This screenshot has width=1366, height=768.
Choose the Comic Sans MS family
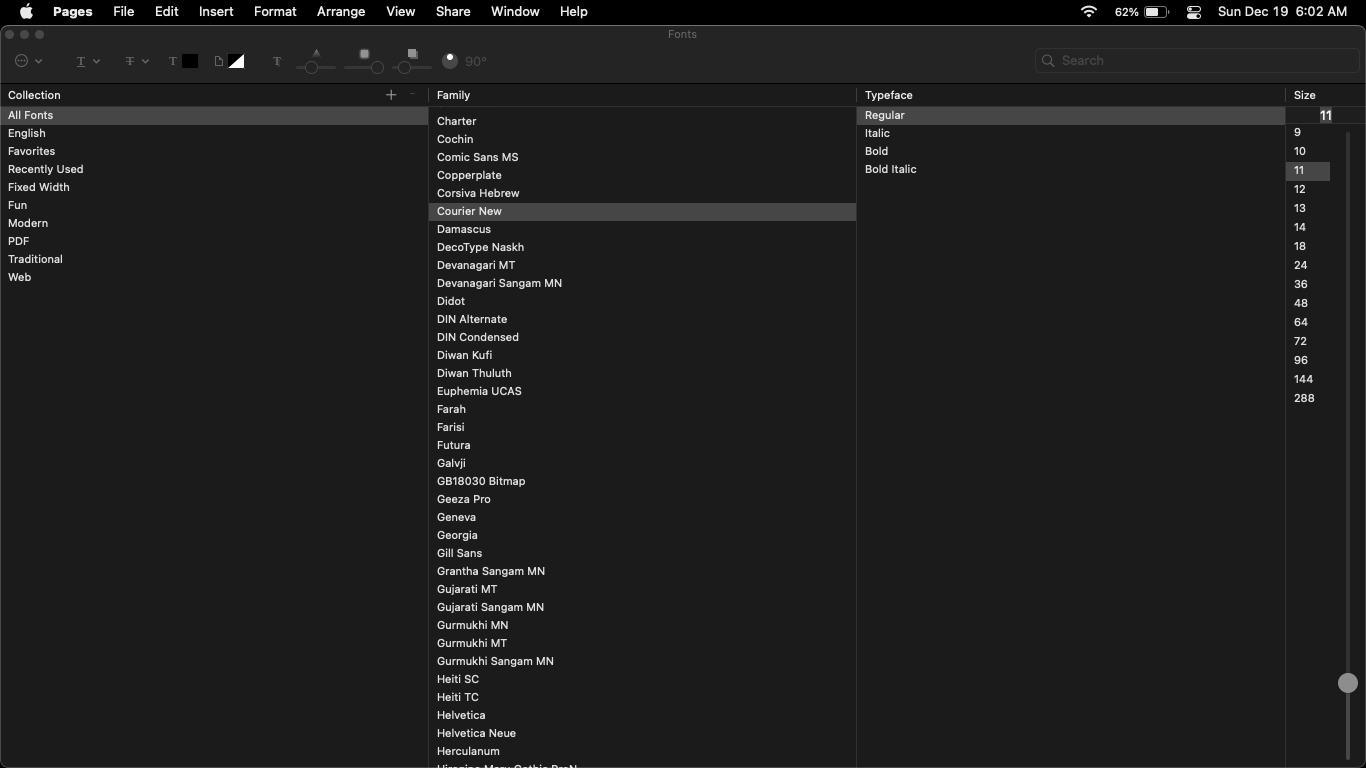[x=642, y=157]
